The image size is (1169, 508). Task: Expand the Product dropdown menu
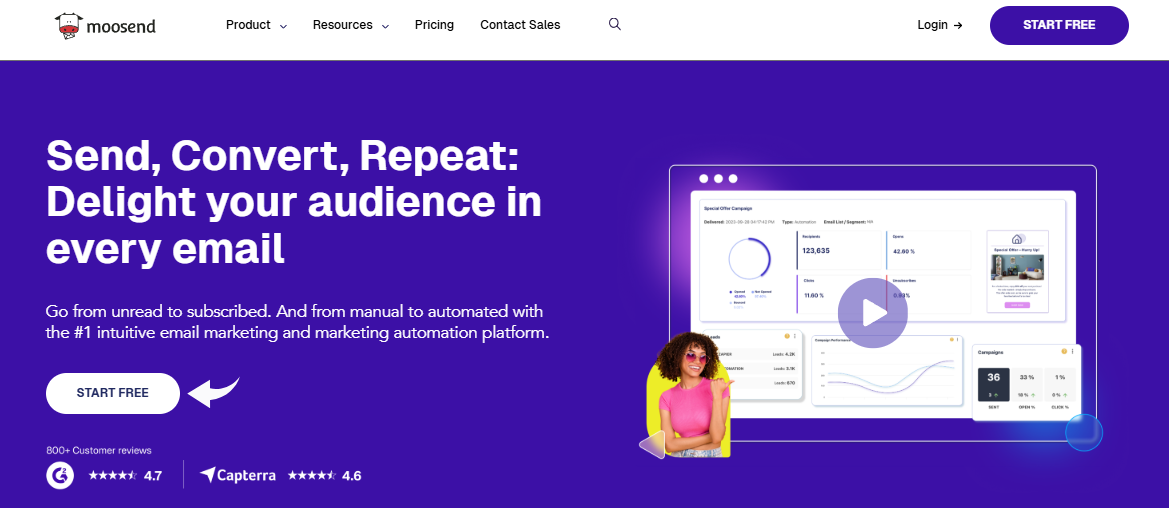pos(256,25)
